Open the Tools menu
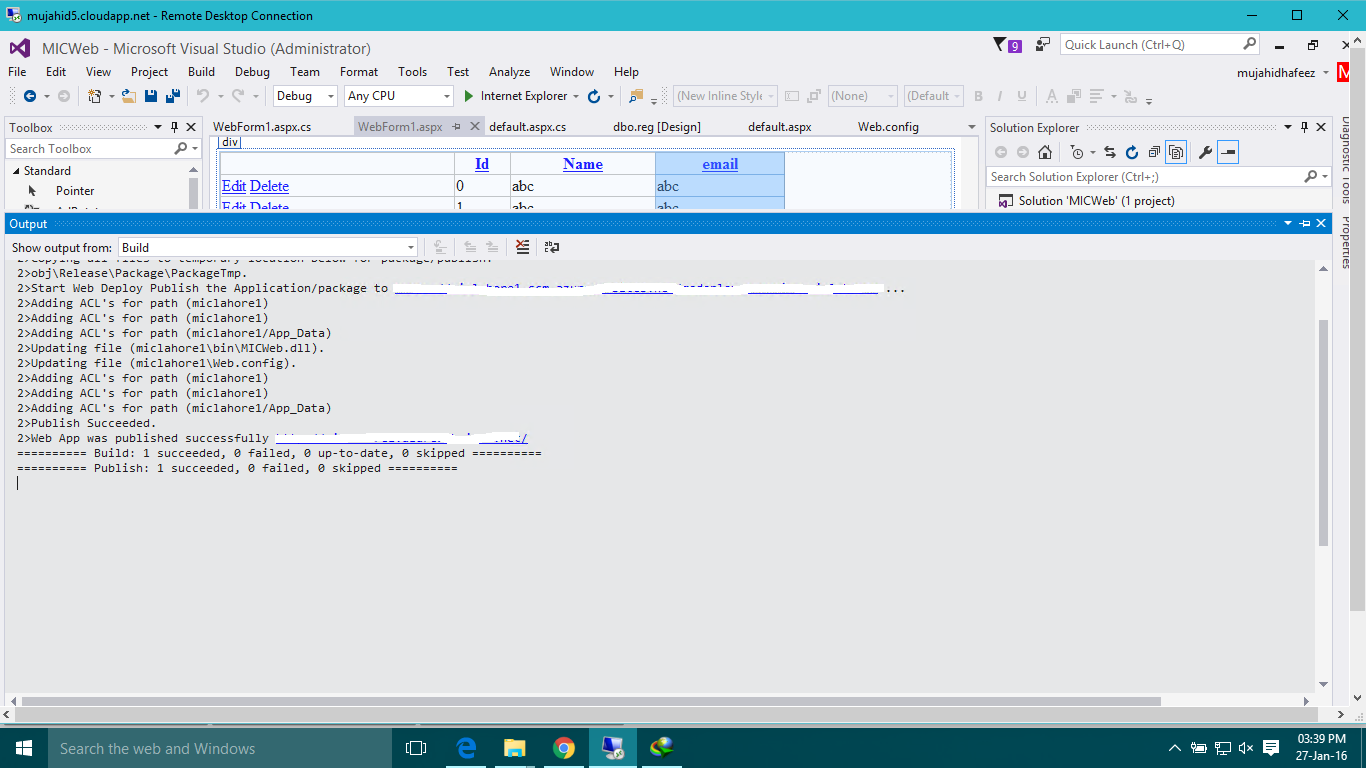Image resolution: width=1366 pixels, height=768 pixels. tap(412, 72)
